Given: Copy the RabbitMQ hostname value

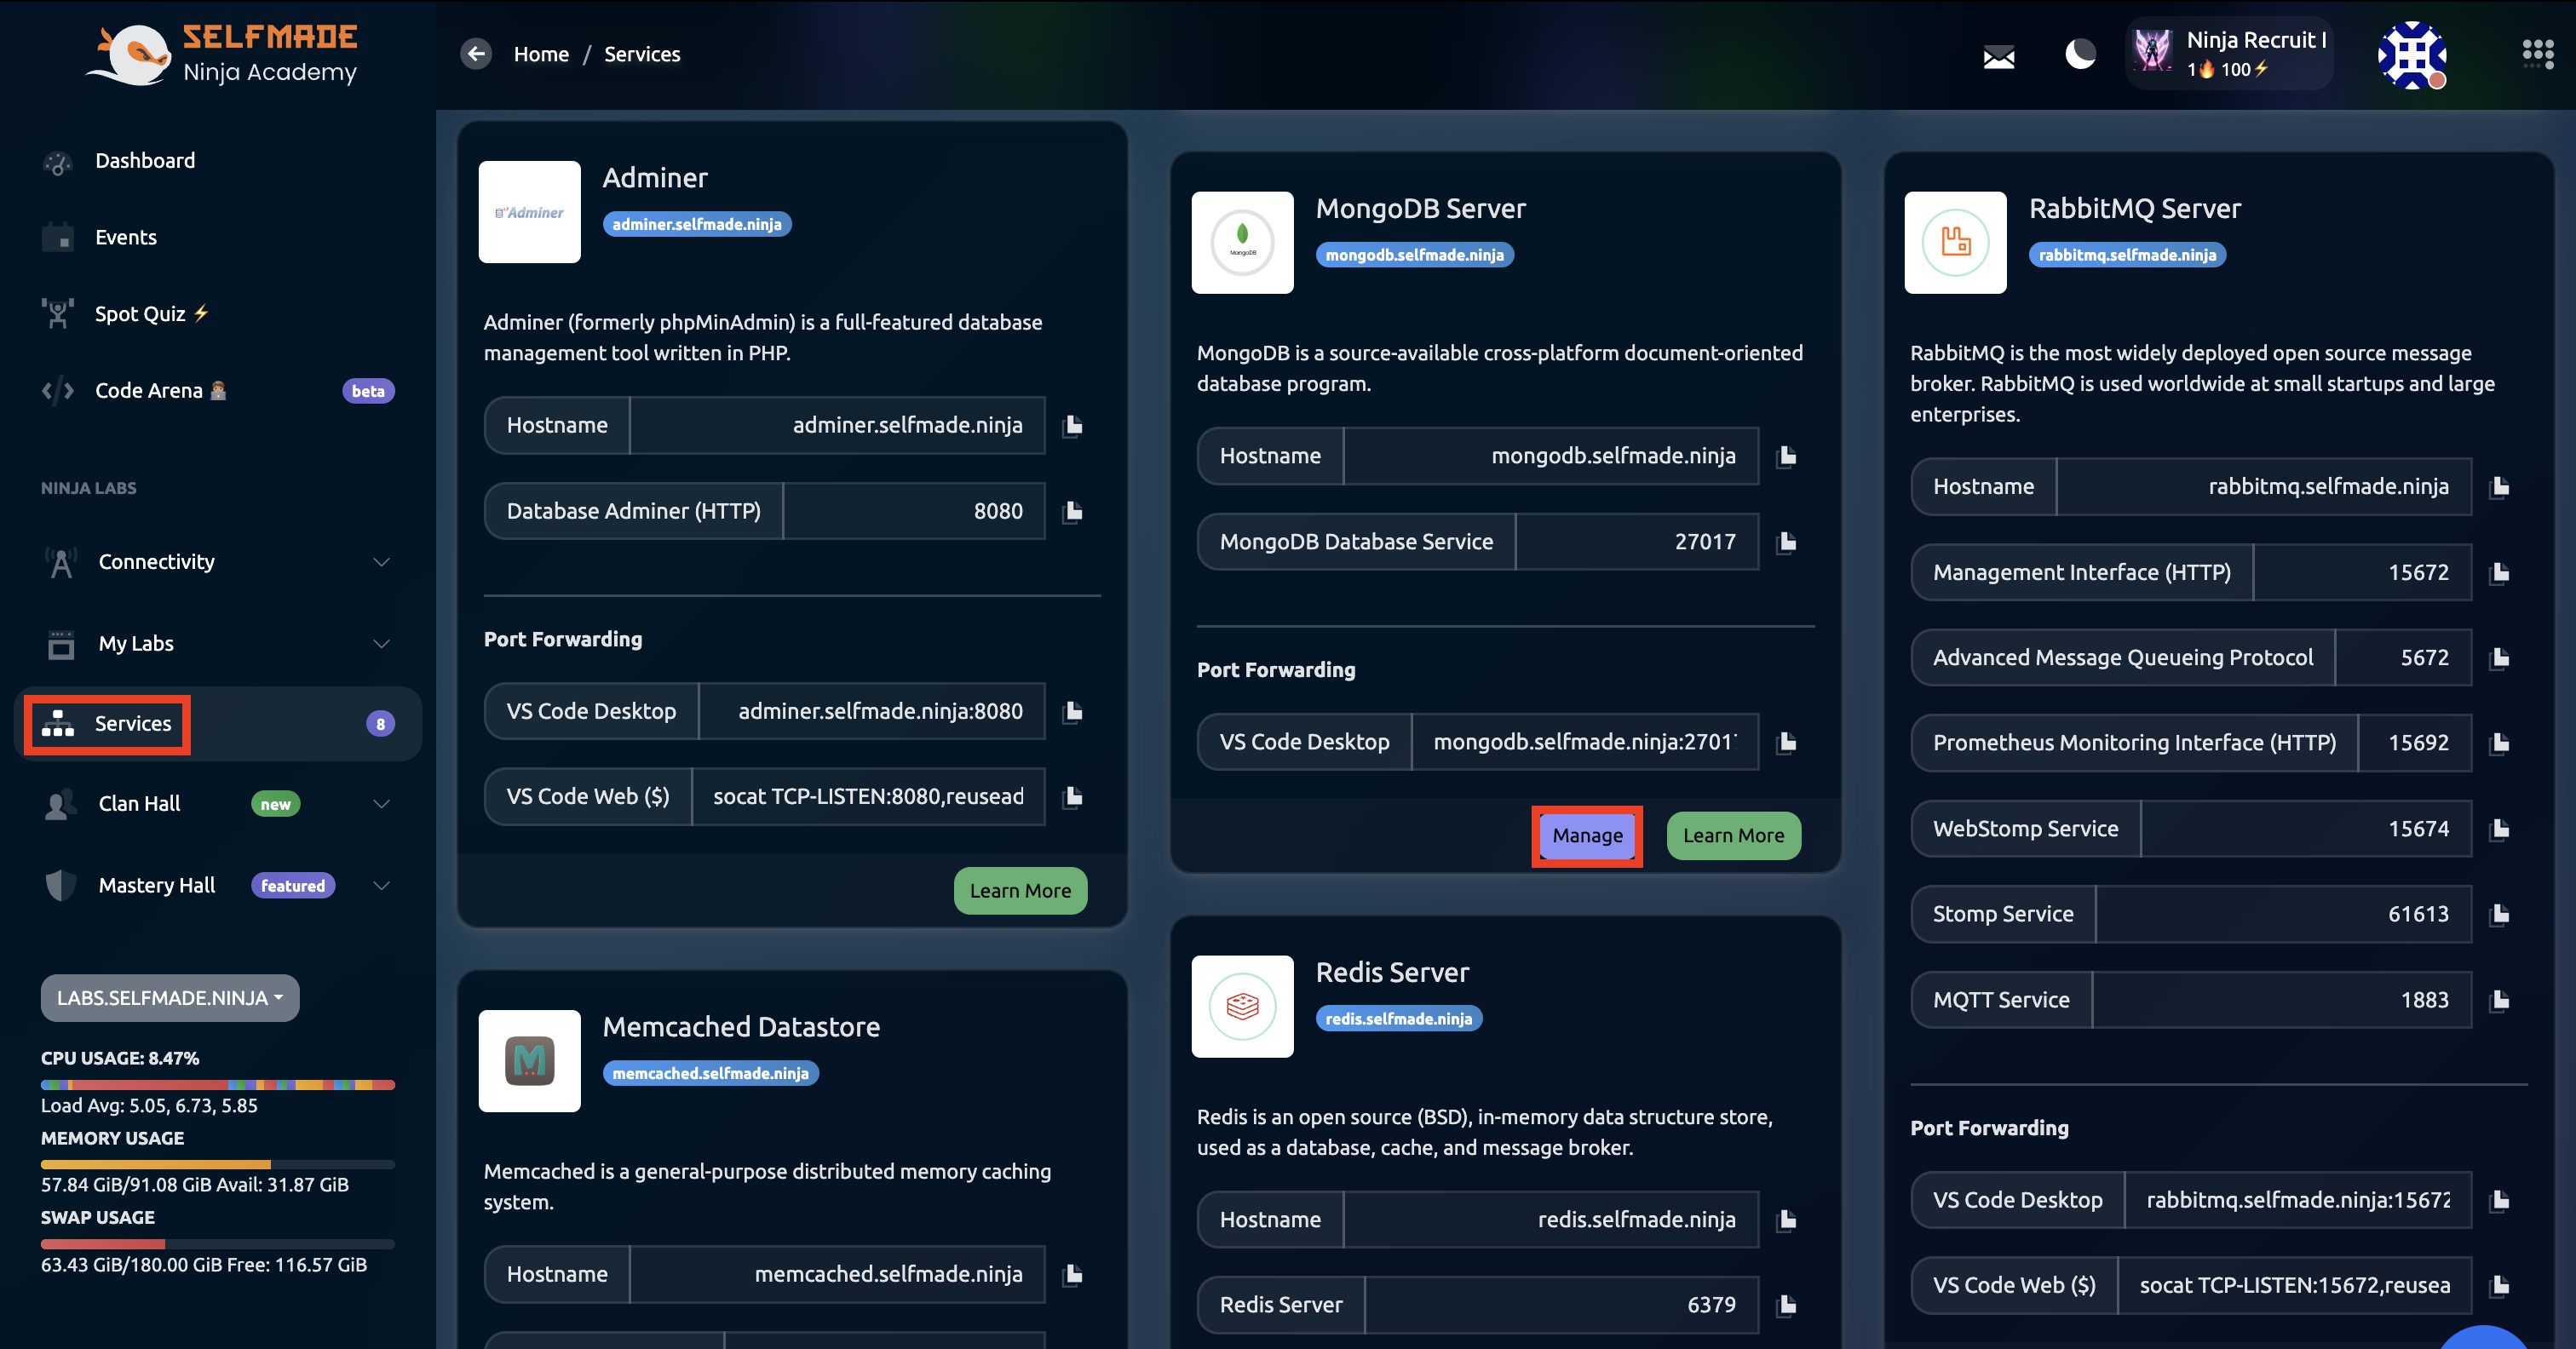Looking at the screenshot, I should coord(2500,487).
